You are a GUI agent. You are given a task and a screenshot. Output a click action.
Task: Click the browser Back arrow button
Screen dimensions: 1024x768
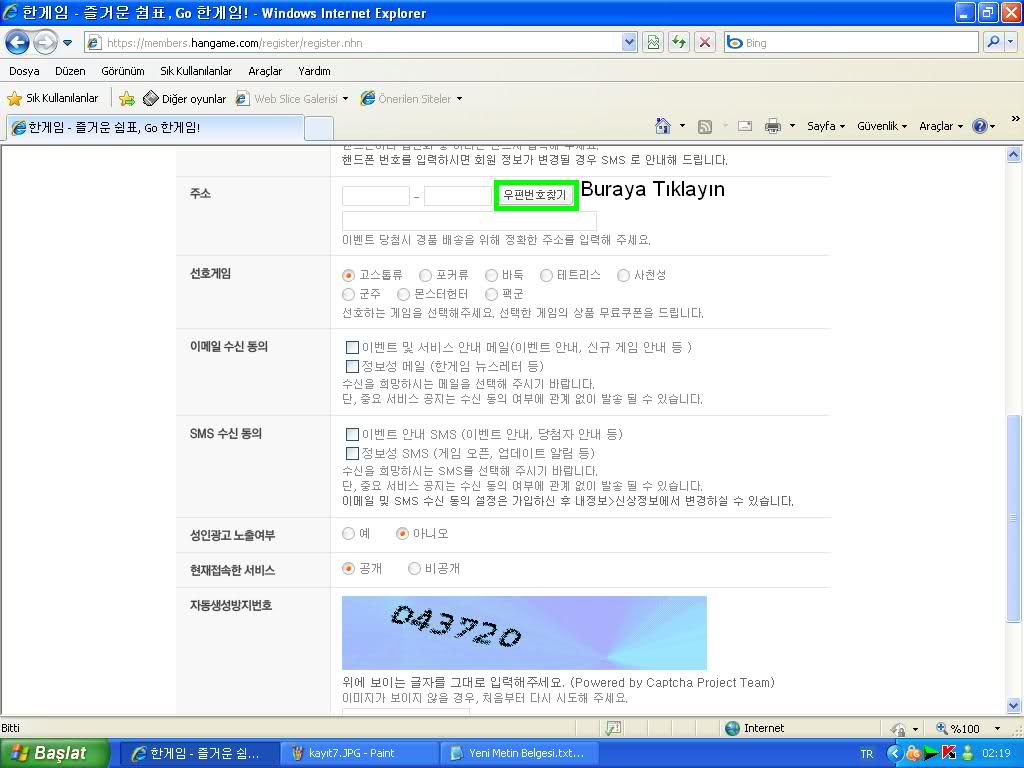[x=17, y=42]
